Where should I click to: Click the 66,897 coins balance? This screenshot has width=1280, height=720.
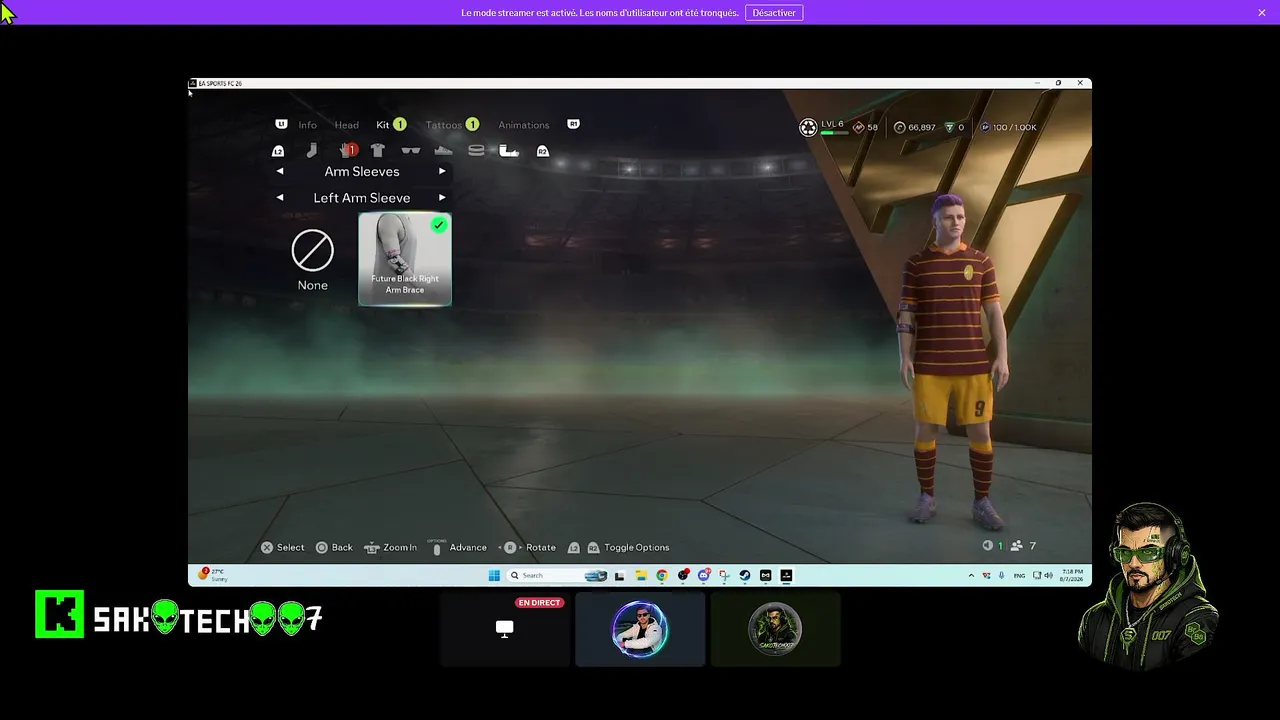click(921, 127)
